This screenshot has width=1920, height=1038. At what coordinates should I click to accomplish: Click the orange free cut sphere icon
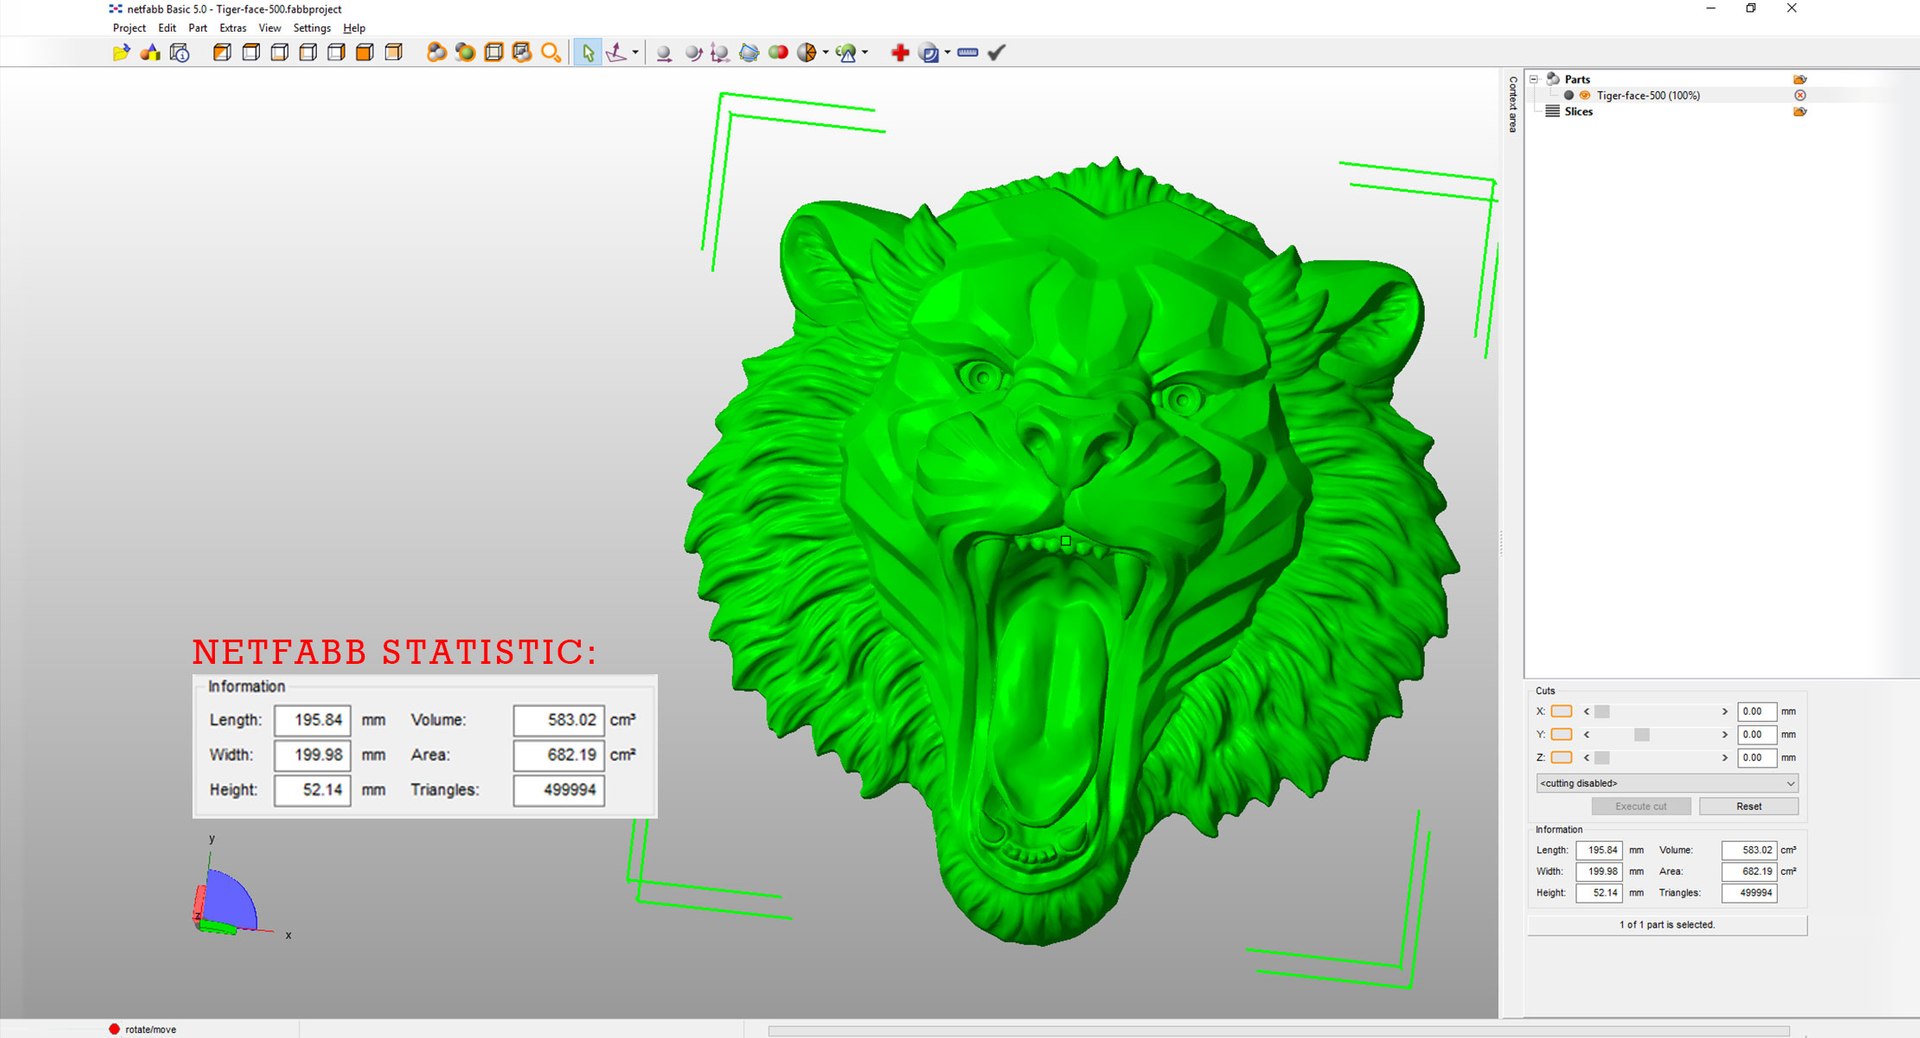tap(807, 53)
